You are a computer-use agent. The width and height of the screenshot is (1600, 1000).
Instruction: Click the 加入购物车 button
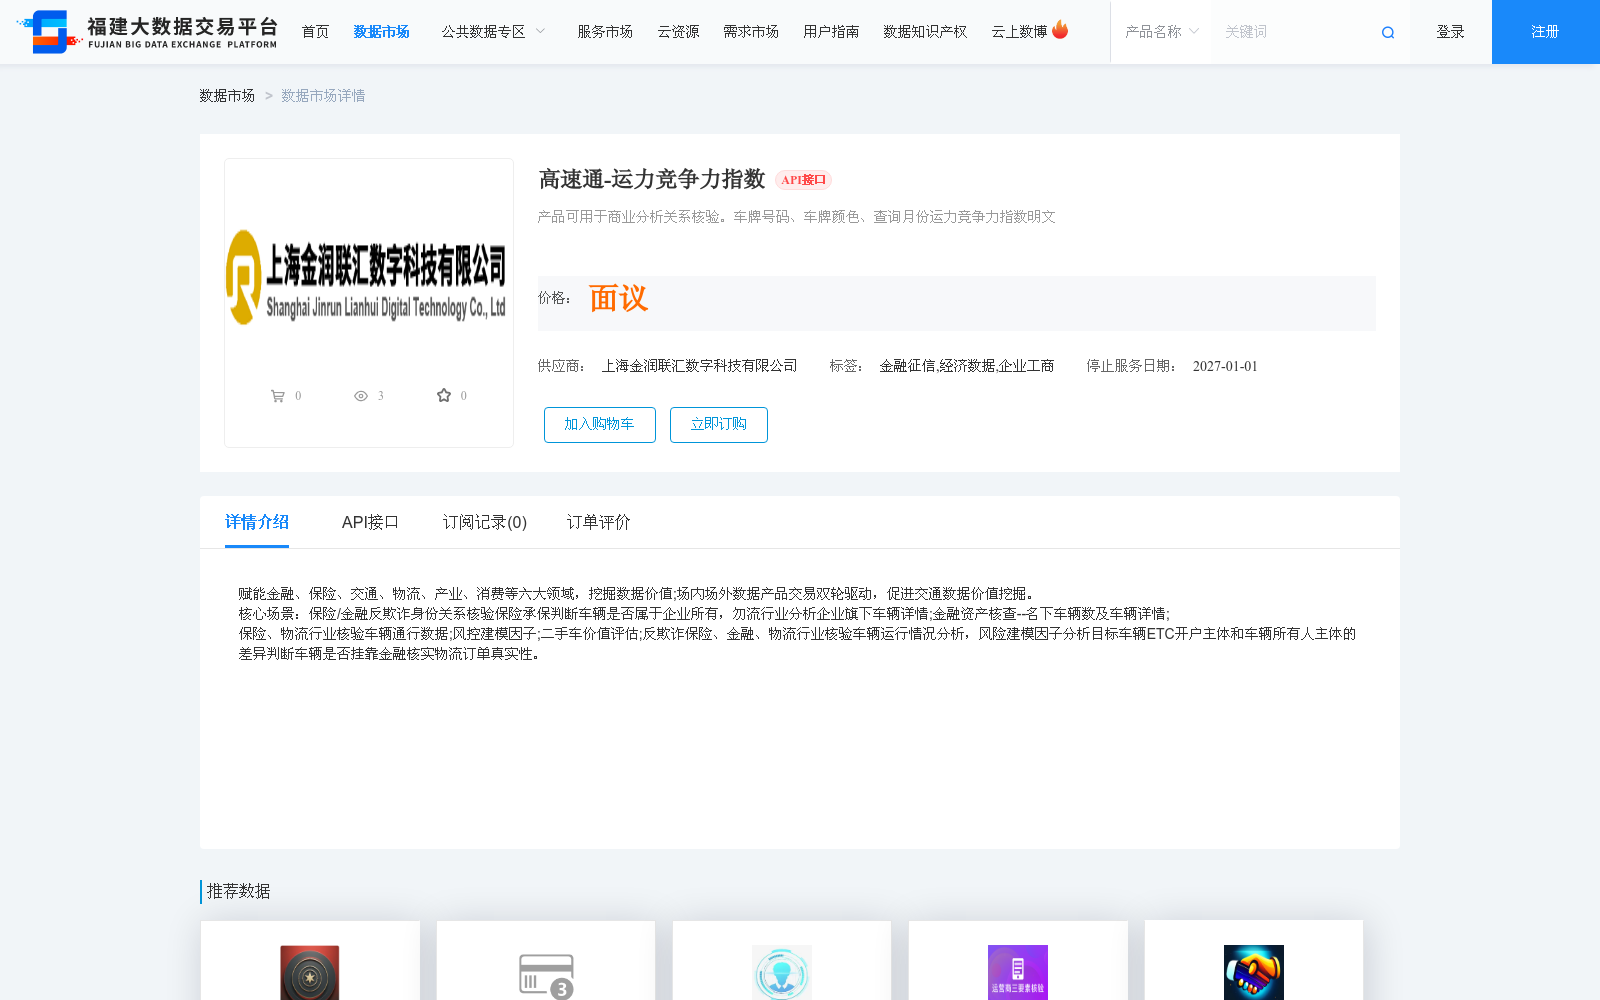(x=600, y=424)
